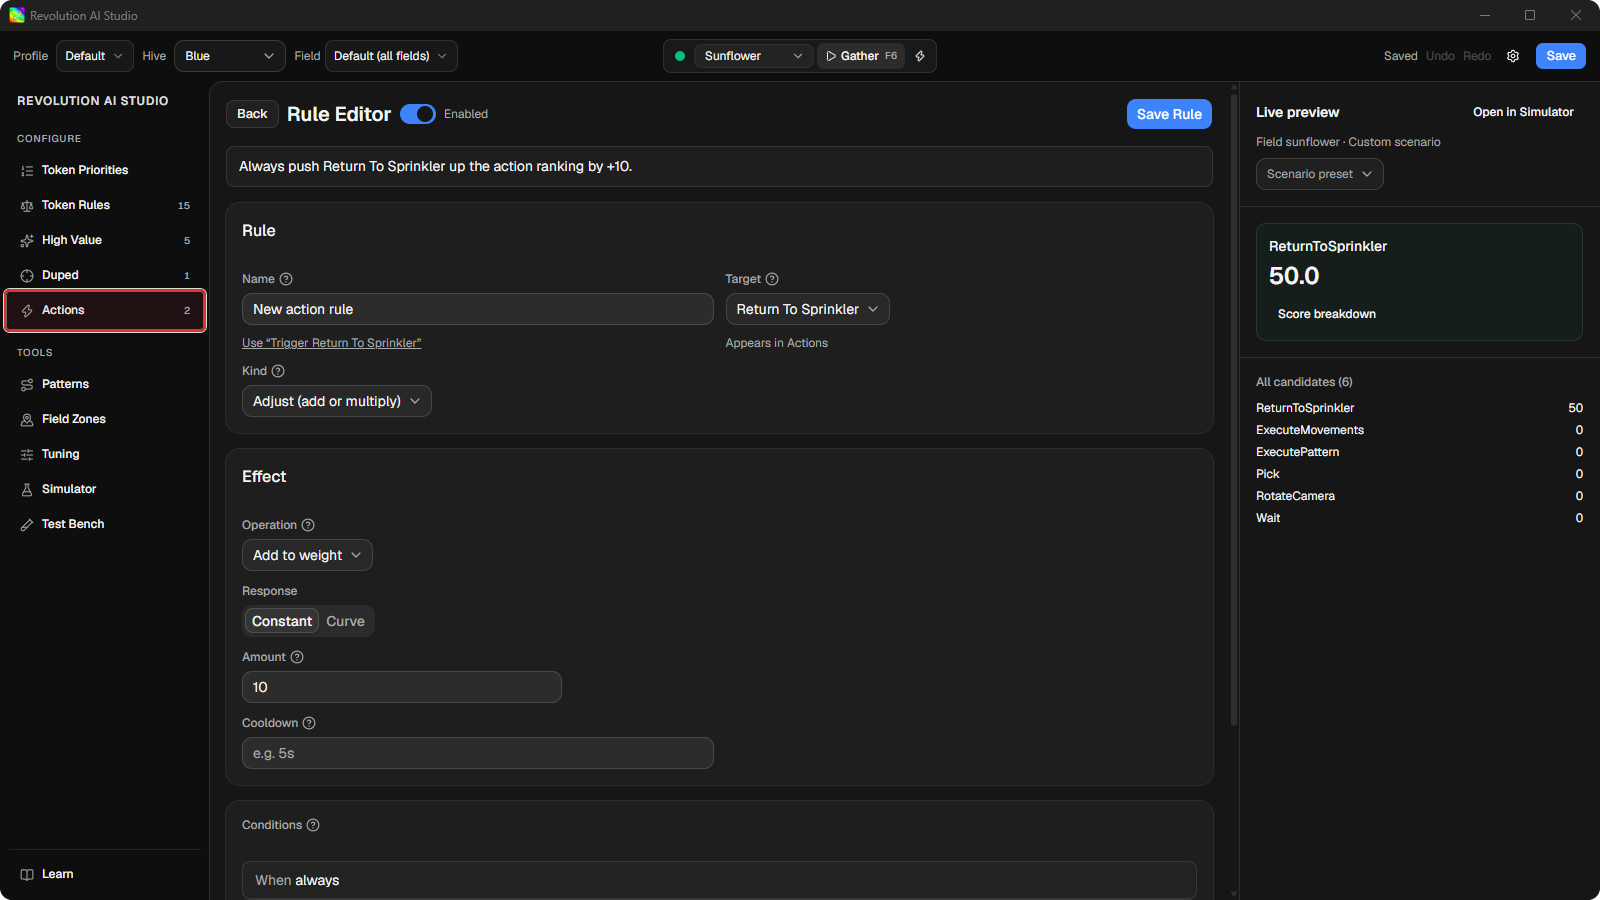This screenshot has width=1600, height=900.
Task: Open Patterns tool in sidebar
Action: (x=105, y=384)
